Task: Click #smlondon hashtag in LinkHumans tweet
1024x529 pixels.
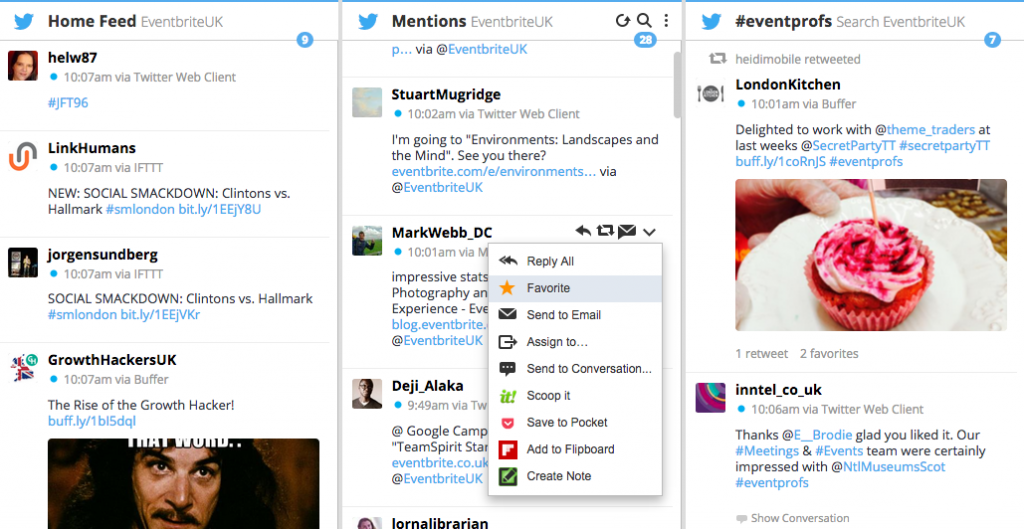Action: click(140, 209)
